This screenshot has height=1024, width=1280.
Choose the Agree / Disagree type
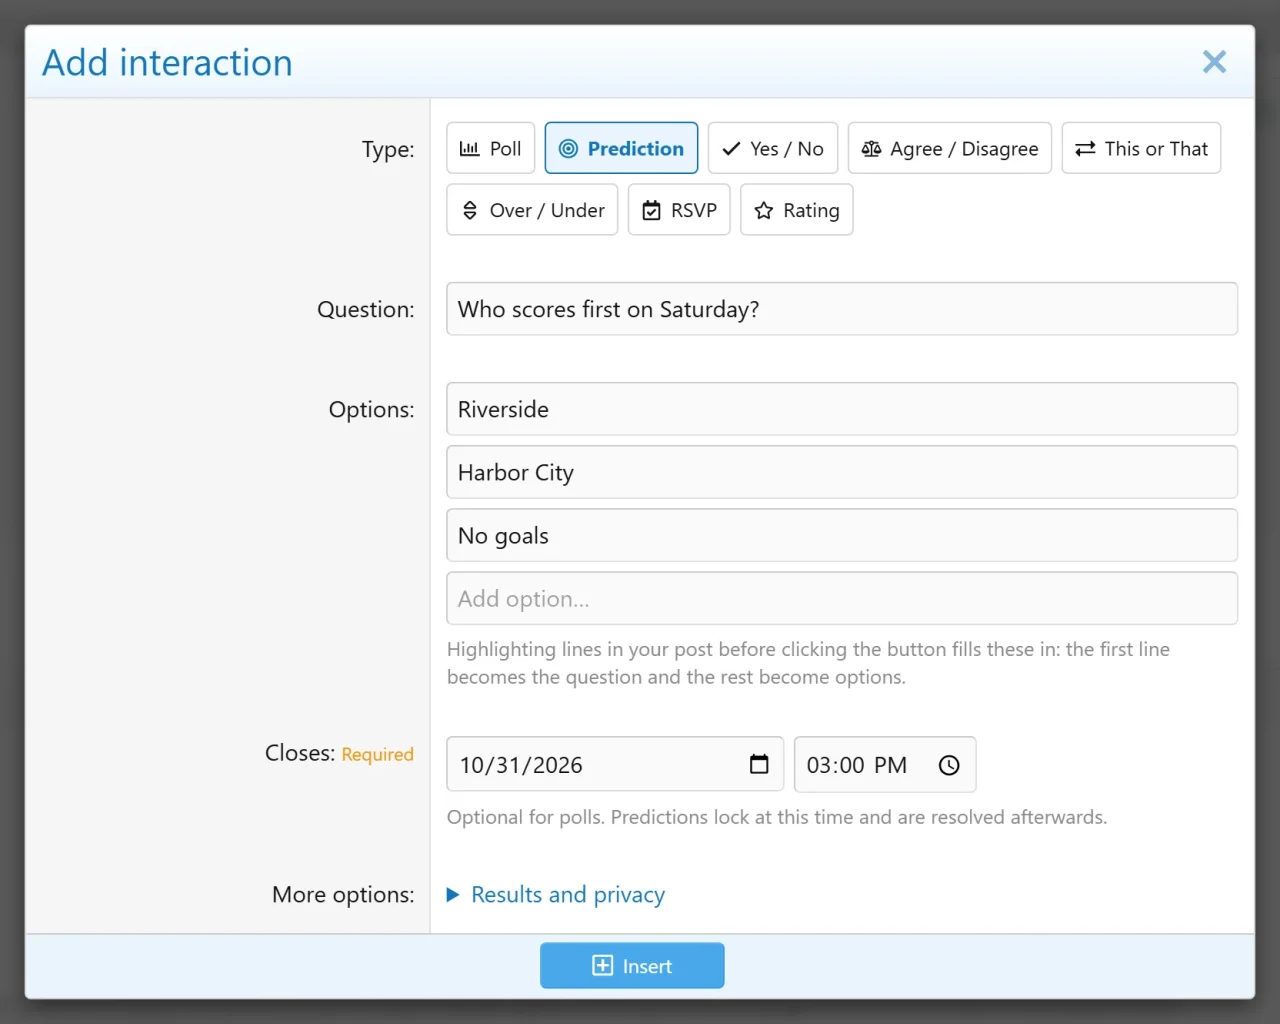click(950, 148)
